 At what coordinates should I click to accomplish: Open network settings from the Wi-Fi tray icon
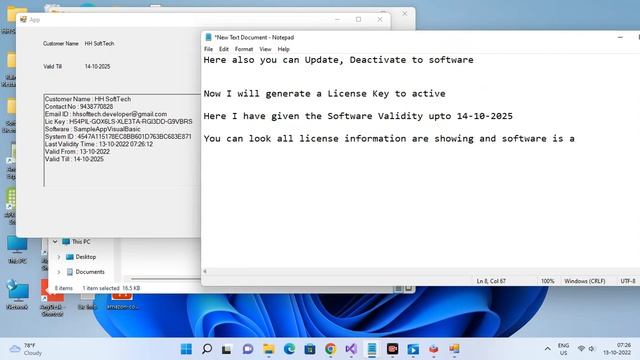point(581,349)
